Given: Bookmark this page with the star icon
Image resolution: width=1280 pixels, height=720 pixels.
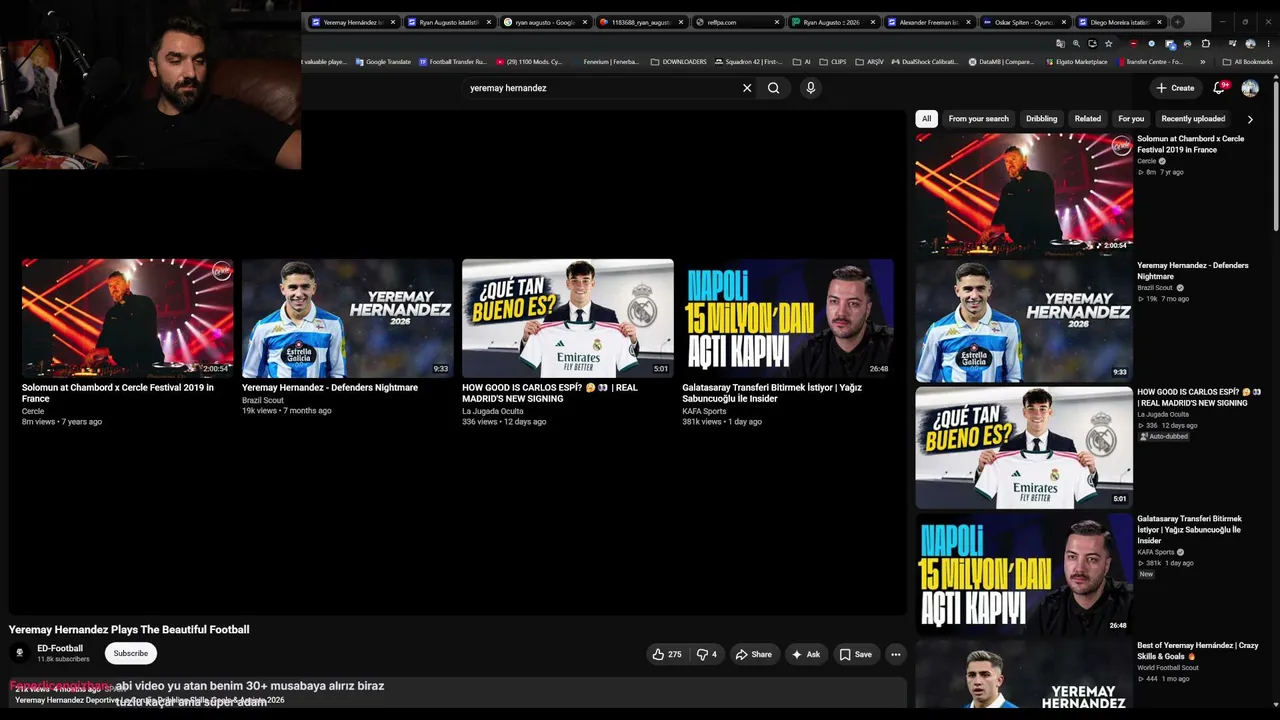Looking at the screenshot, I should point(1108,44).
